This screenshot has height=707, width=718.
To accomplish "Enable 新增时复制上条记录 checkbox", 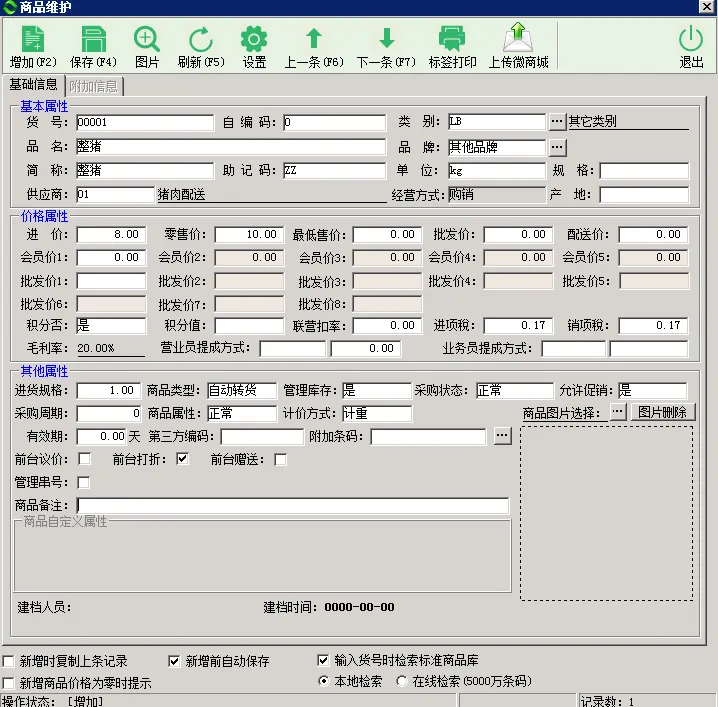I will (x=8, y=661).
